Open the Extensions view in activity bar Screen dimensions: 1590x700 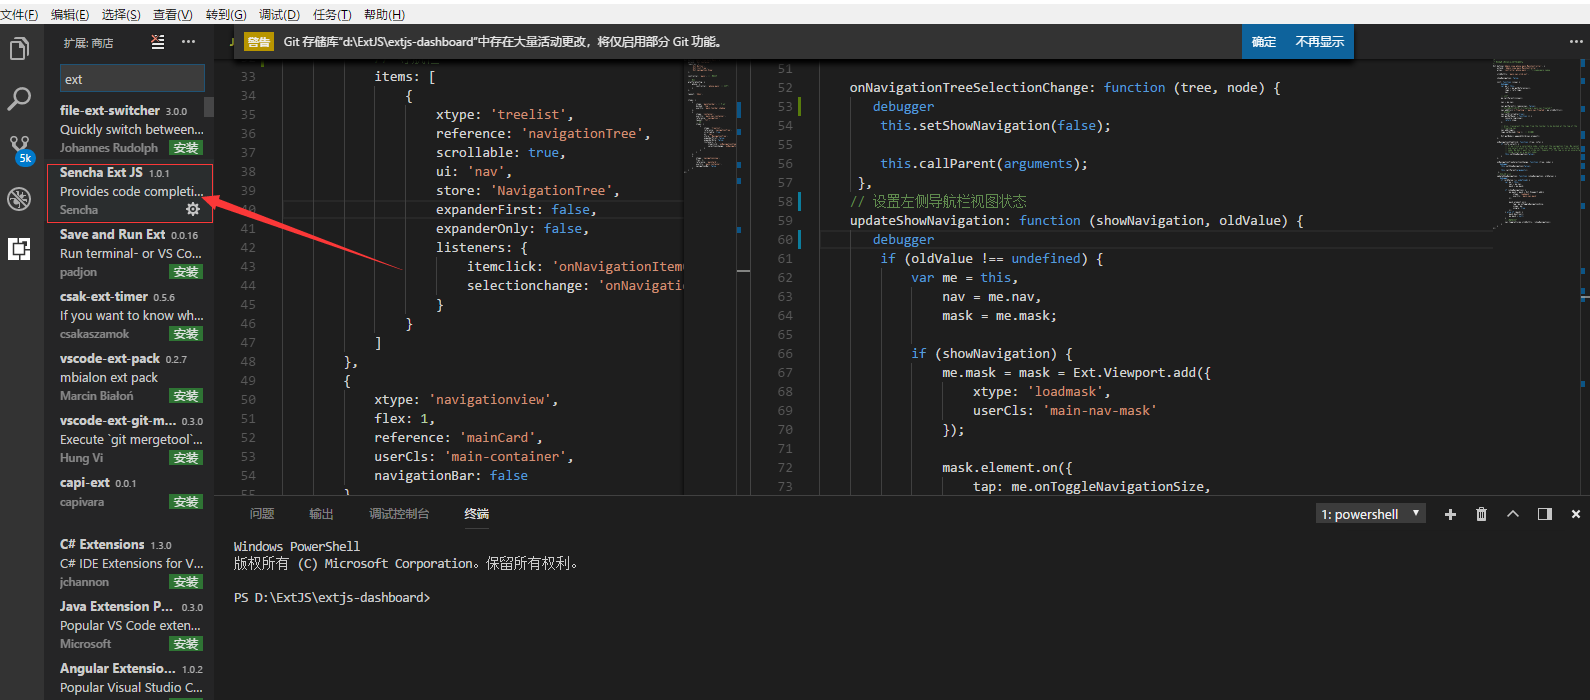[x=19, y=249]
